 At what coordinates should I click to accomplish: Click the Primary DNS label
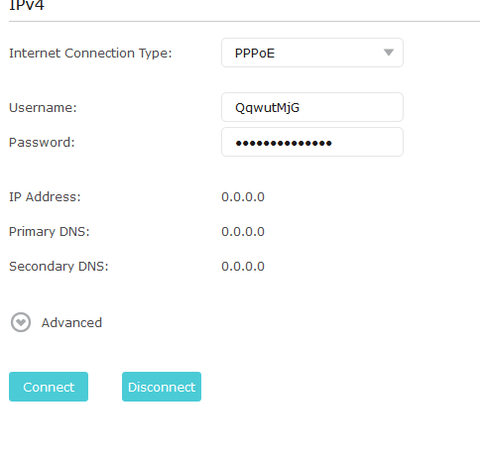point(49,232)
